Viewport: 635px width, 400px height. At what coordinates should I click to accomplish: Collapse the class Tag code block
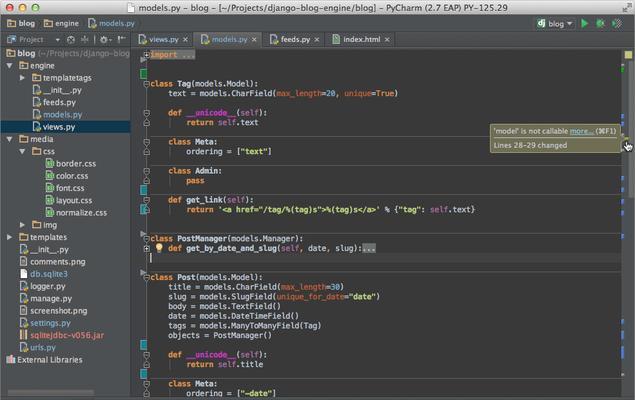coord(146,84)
